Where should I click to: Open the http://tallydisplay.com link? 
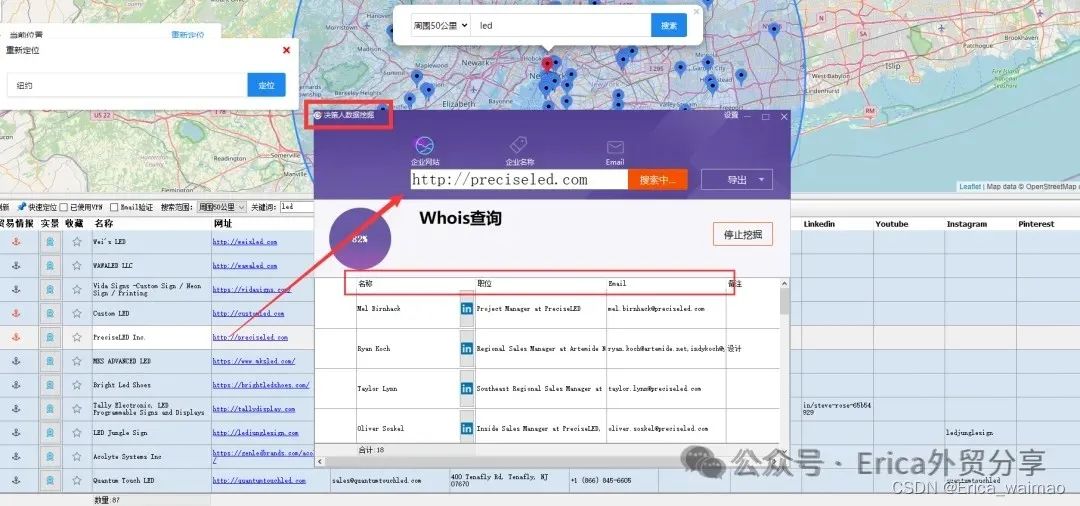pos(253,409)
